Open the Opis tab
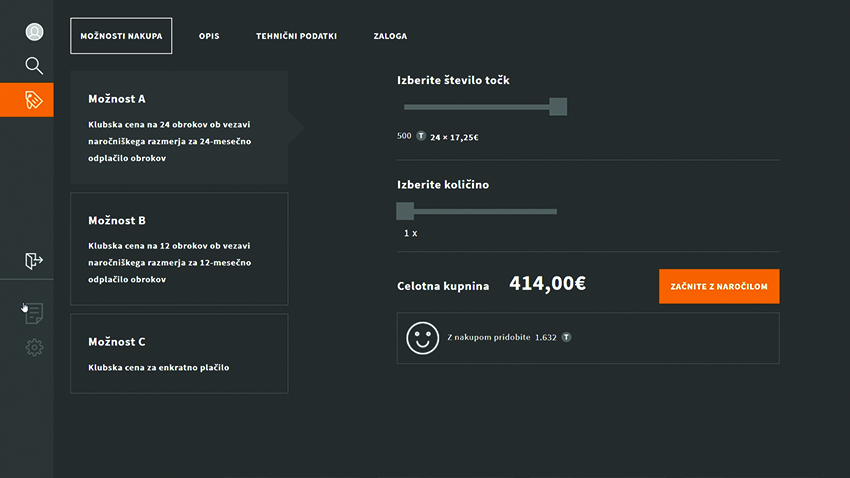 point(209,36)
